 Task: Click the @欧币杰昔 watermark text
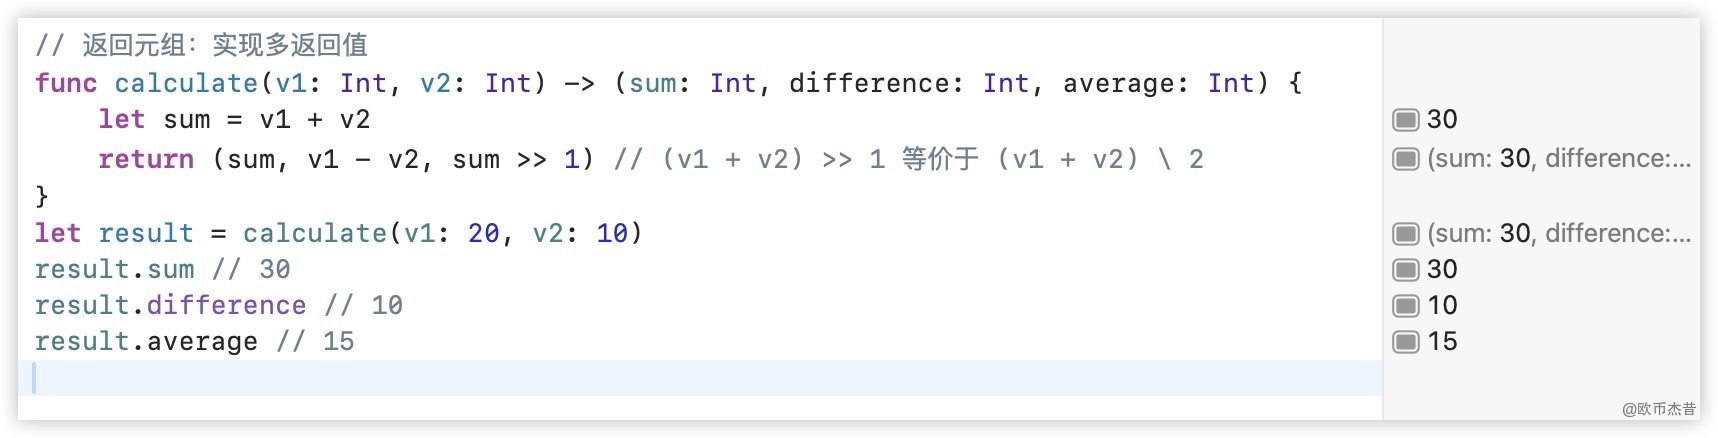tap(1658, 409)
